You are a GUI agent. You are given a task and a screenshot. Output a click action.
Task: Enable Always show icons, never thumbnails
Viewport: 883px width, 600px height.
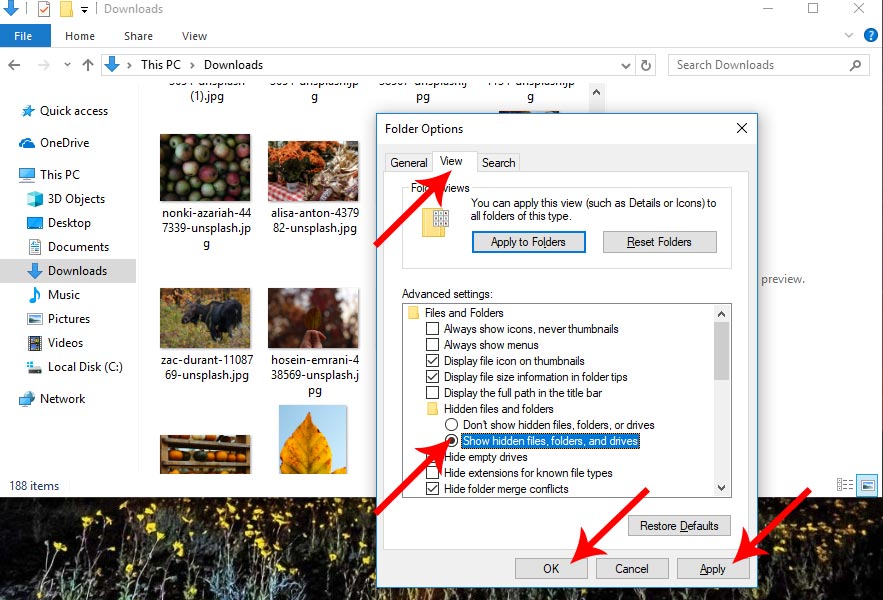432,329
